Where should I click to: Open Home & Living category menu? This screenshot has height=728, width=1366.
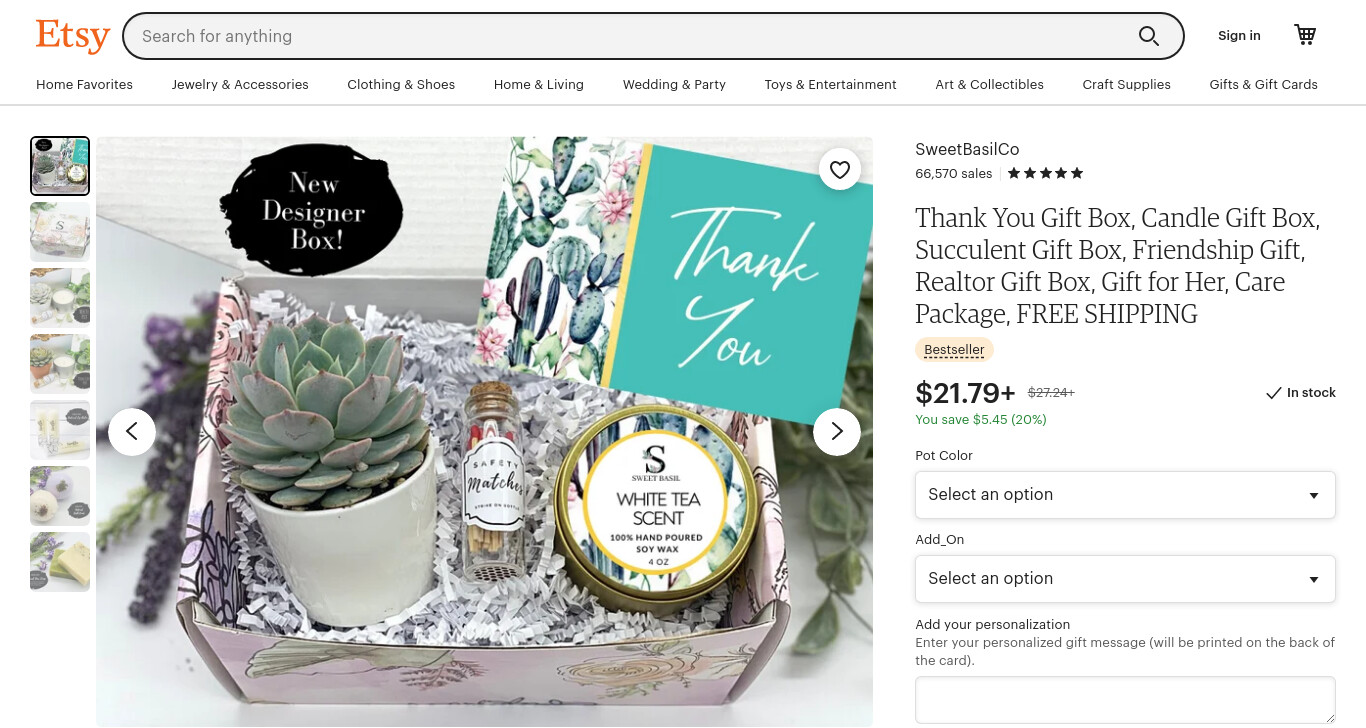(539, 85)
